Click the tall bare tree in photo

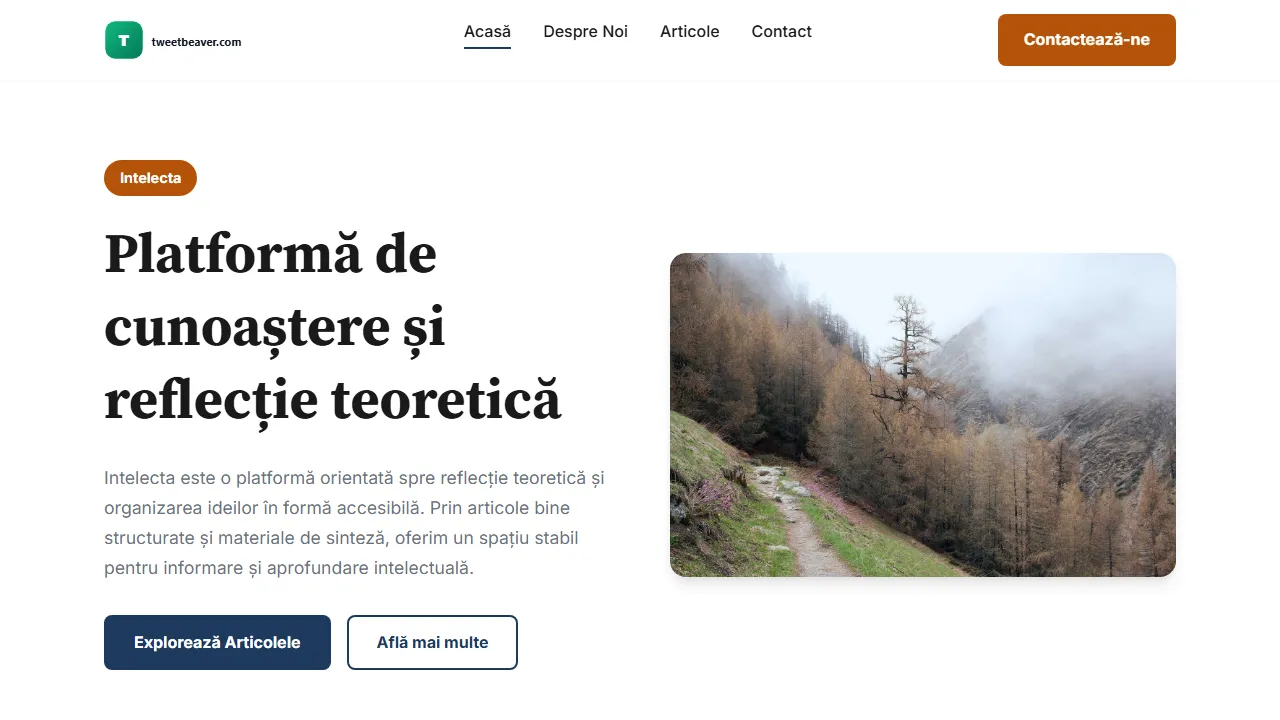(906, 350)
